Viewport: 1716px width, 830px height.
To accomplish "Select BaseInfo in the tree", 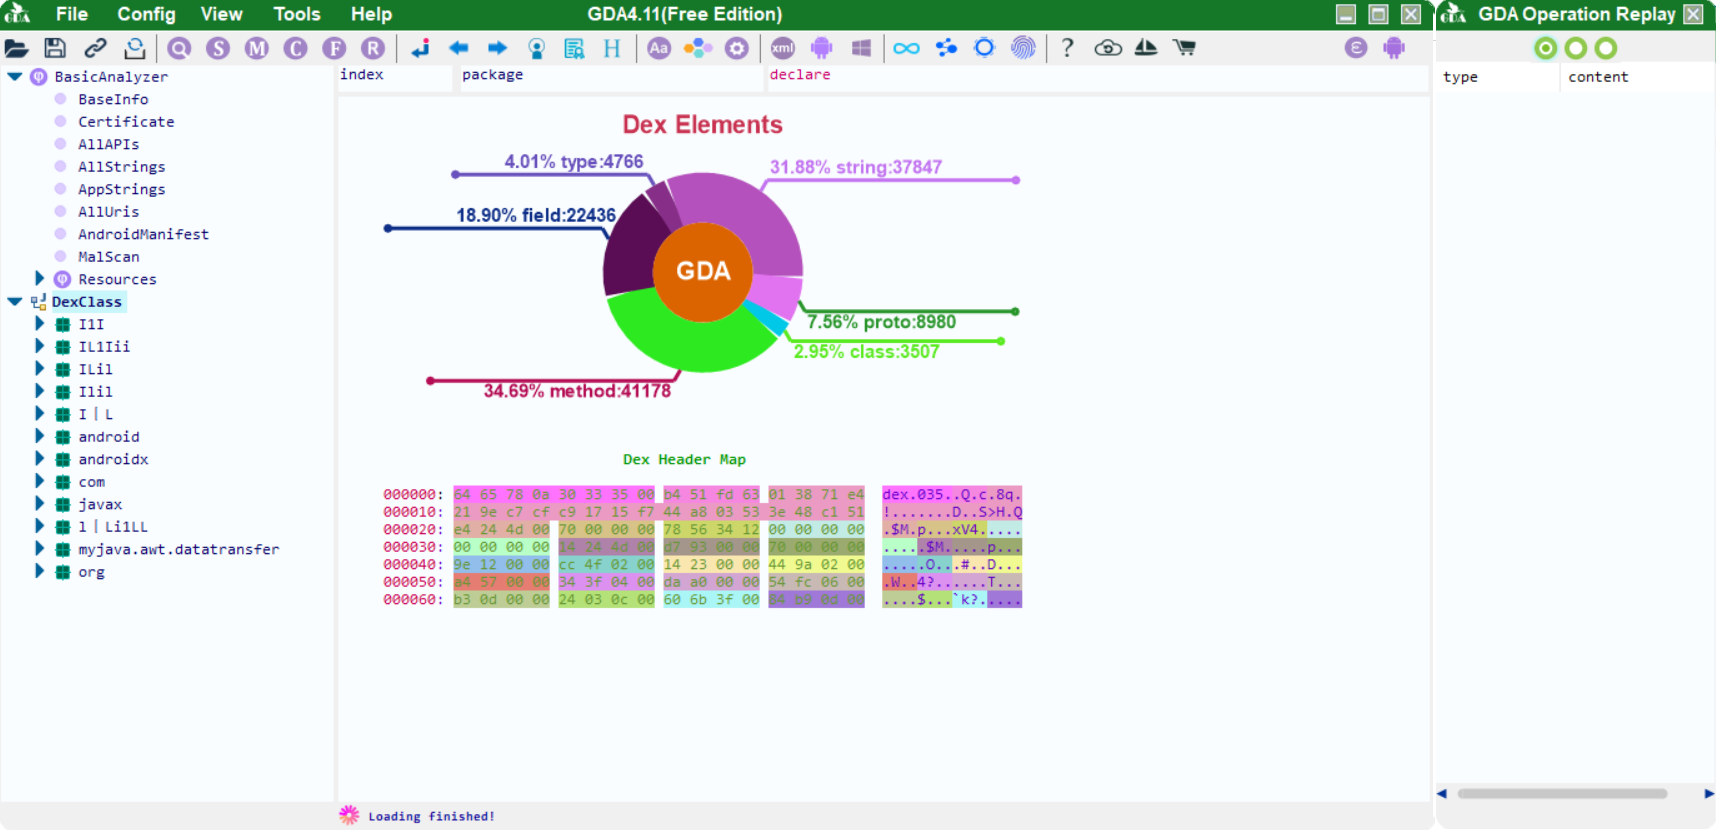I will pos(113,99).
